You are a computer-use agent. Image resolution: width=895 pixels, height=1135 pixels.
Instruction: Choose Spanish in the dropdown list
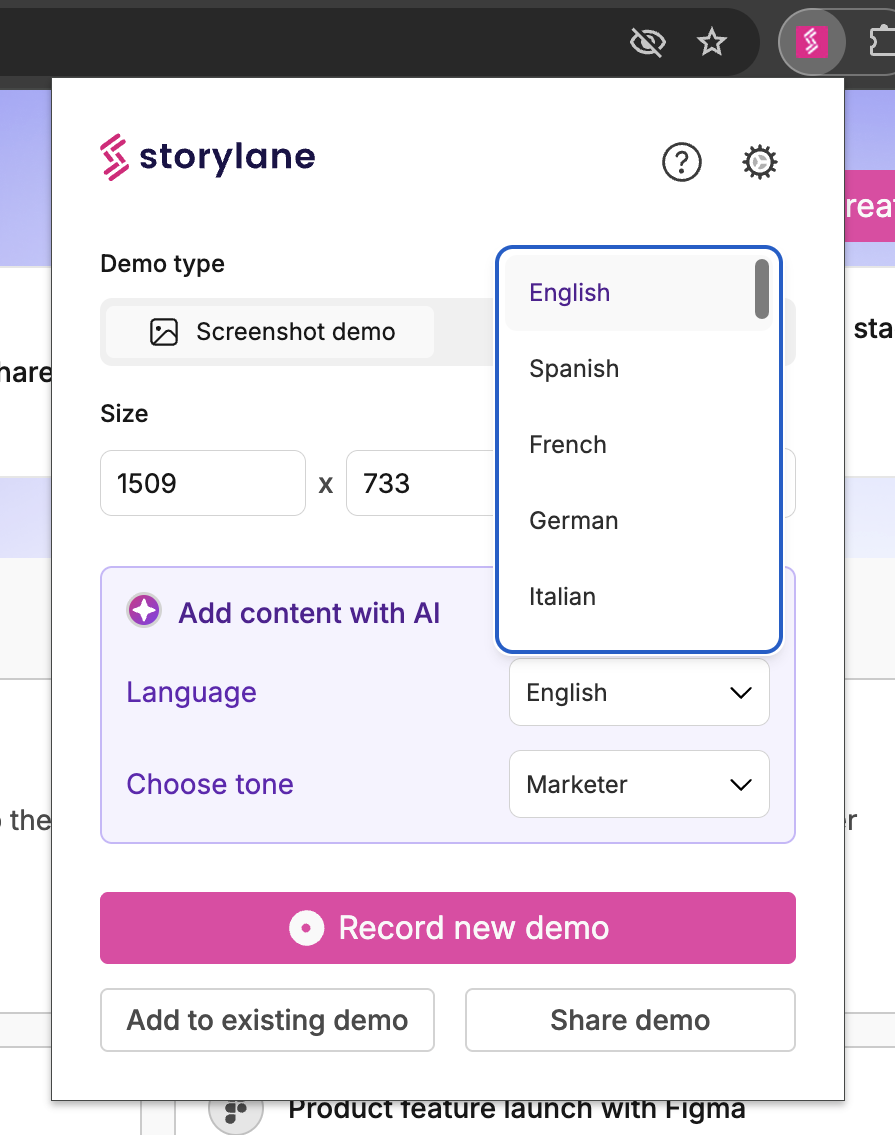point(574,369)
